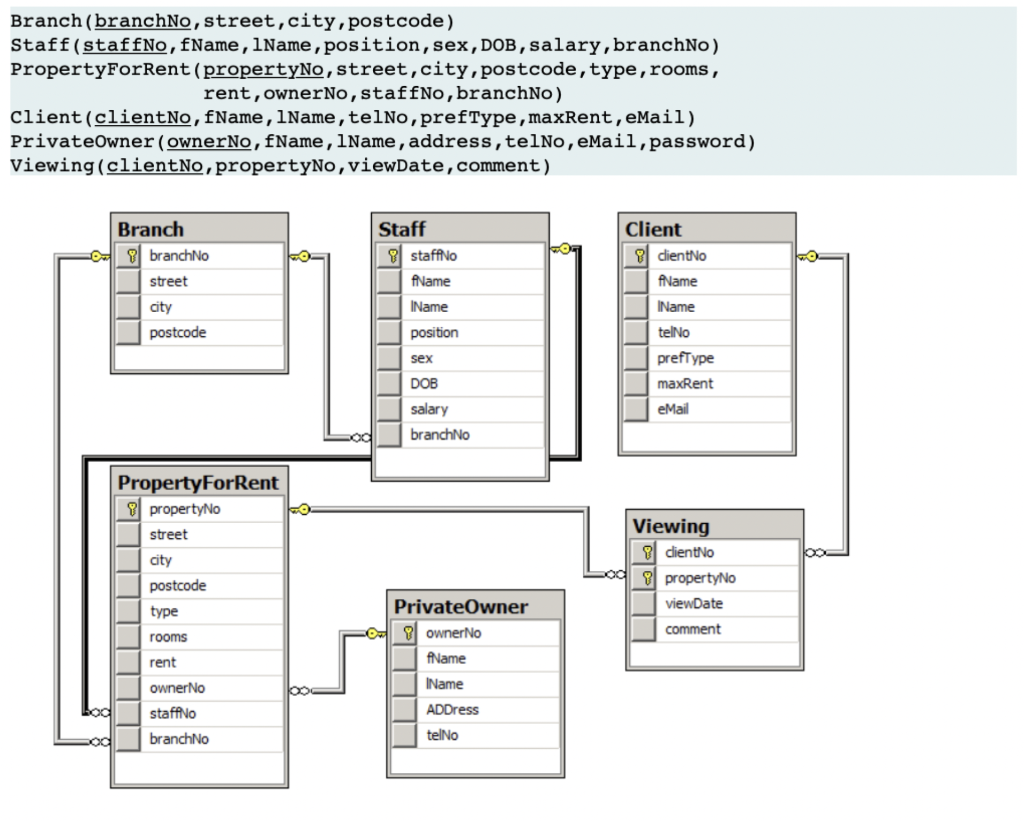
Task: Select the street column in Branch table
Action: (x=199, y=282)
